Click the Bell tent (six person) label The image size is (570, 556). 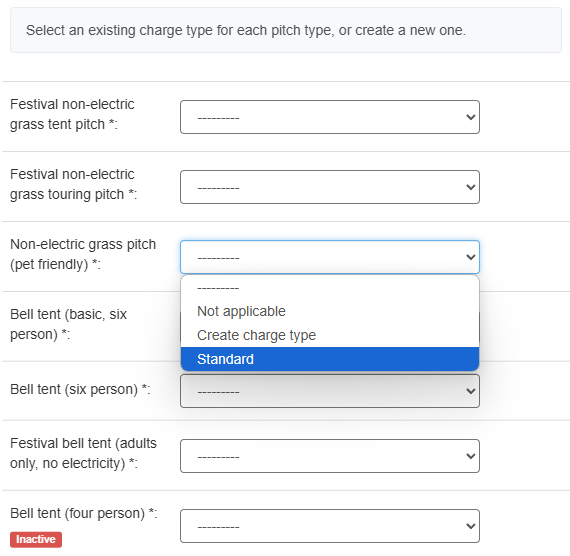(80, 389)
